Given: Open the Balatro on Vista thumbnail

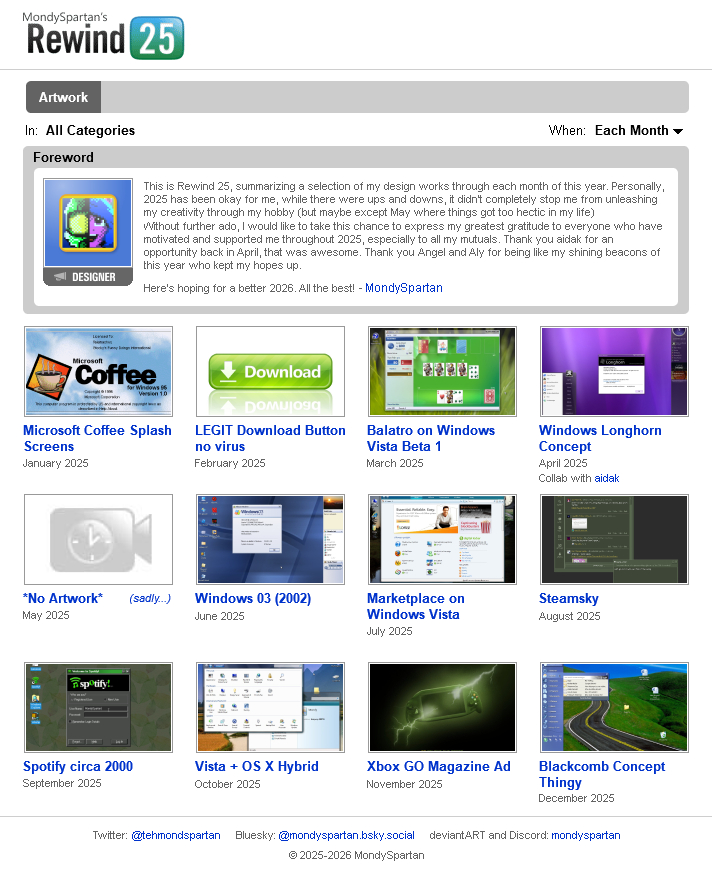Looking at the screenshot, I should click(442, 371).
